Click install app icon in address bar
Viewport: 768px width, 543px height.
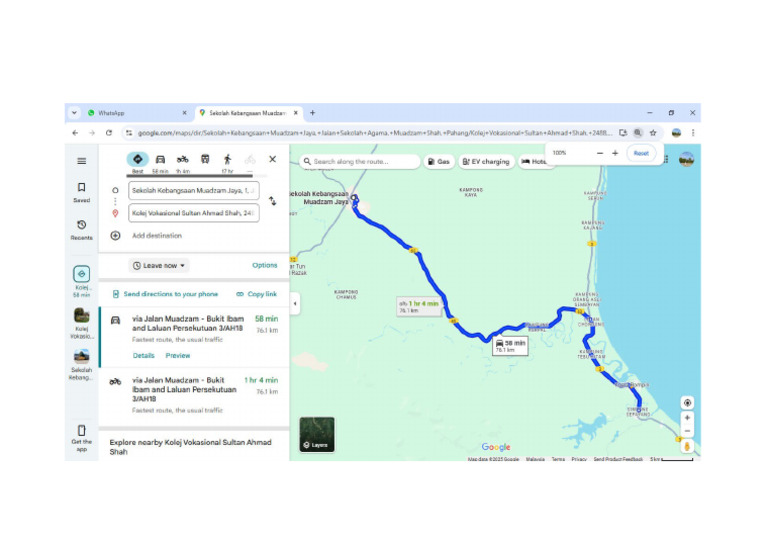tap(623, 133)
